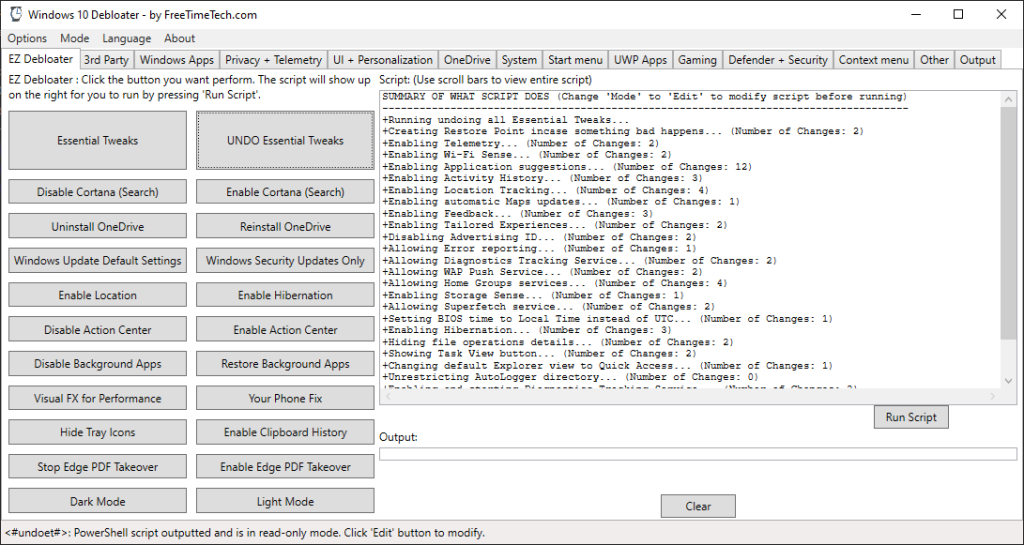The height and width of the screenshot is (545, 1024).
Task: Click Uninstall OneDrive button
Action: point(97,226)
